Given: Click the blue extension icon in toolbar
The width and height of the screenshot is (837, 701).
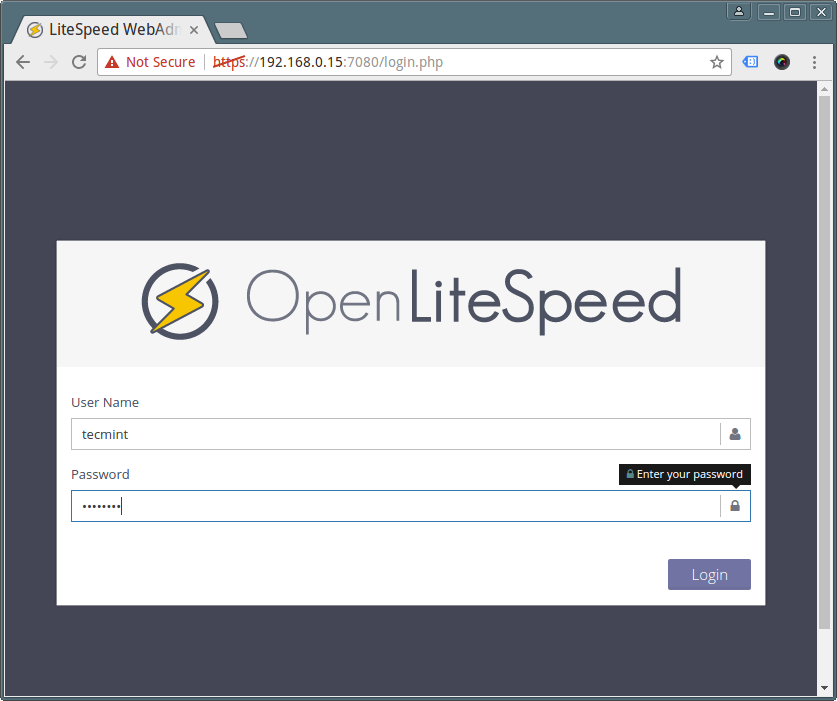Looking at the screenshot, I should pyautogui.click(x=750, y=62).
